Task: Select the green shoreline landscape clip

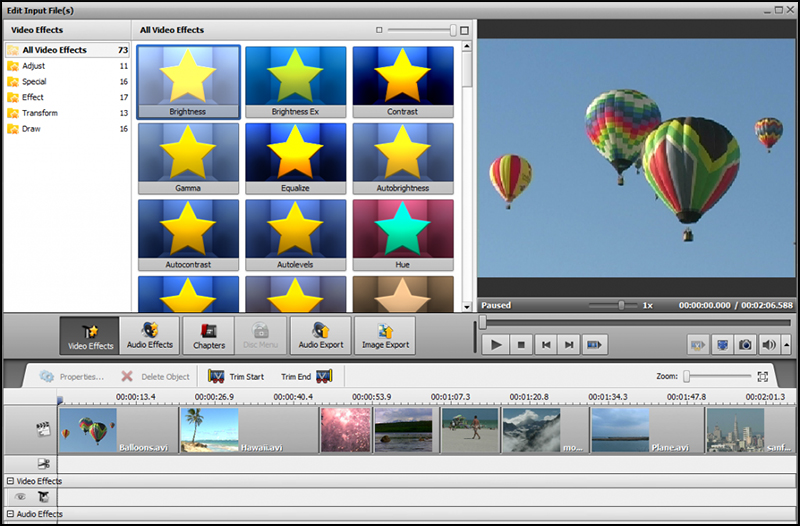Action: coord(406,430)
